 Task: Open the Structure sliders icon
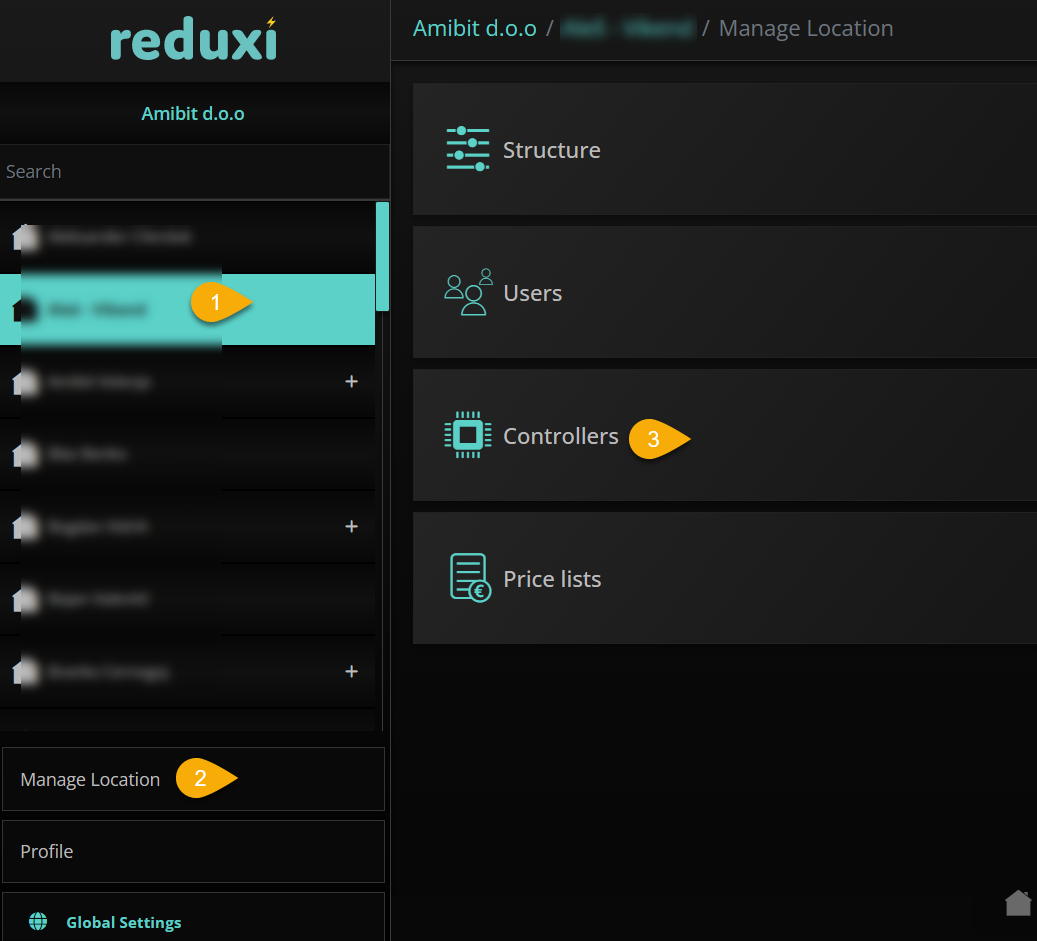[468, 149]
